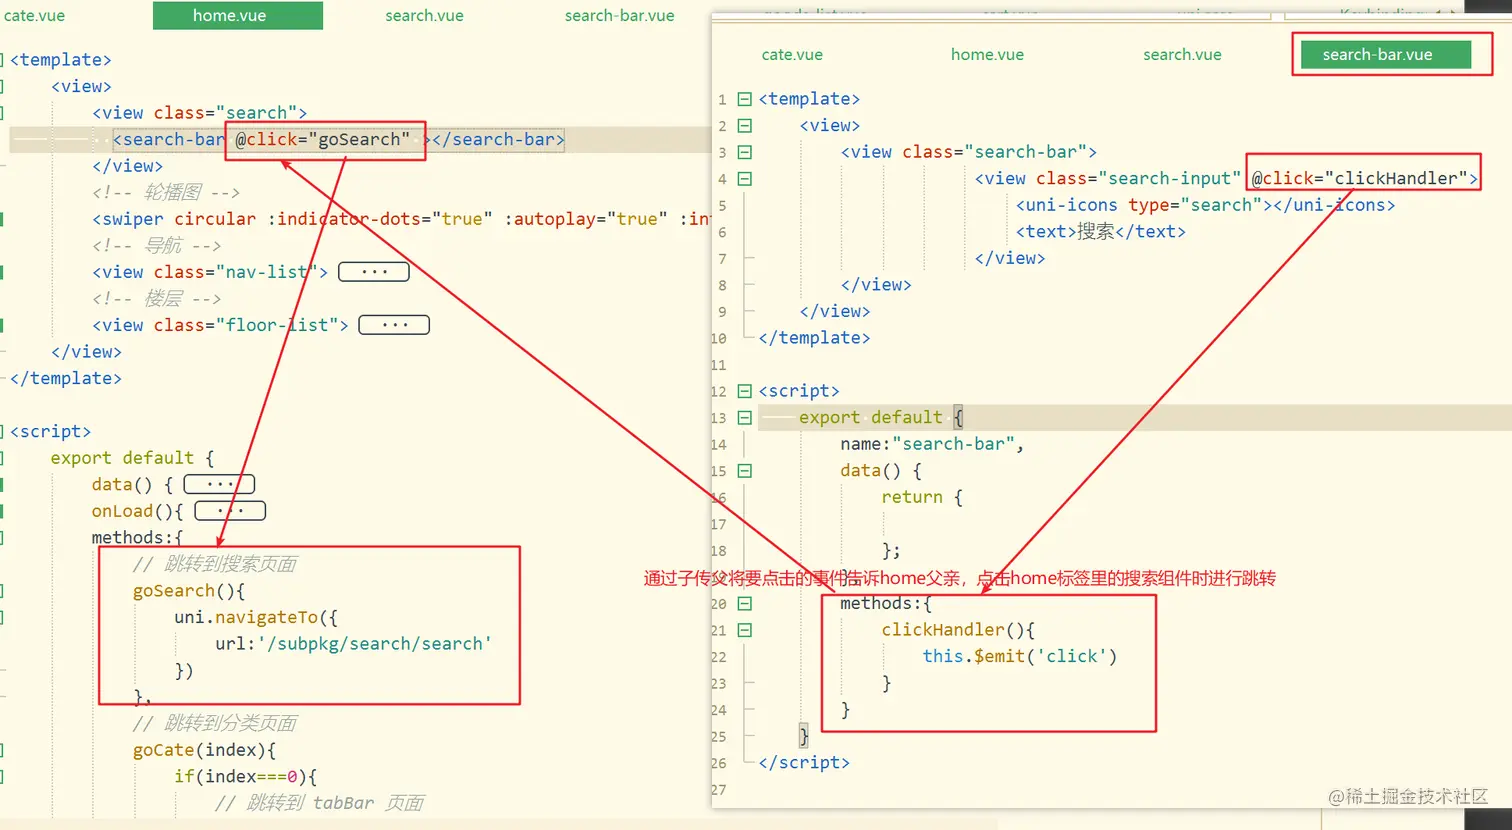Screen dimensions: 1512x830
Task: Click the if(index===0){ statement
Action: pos(246,776)
